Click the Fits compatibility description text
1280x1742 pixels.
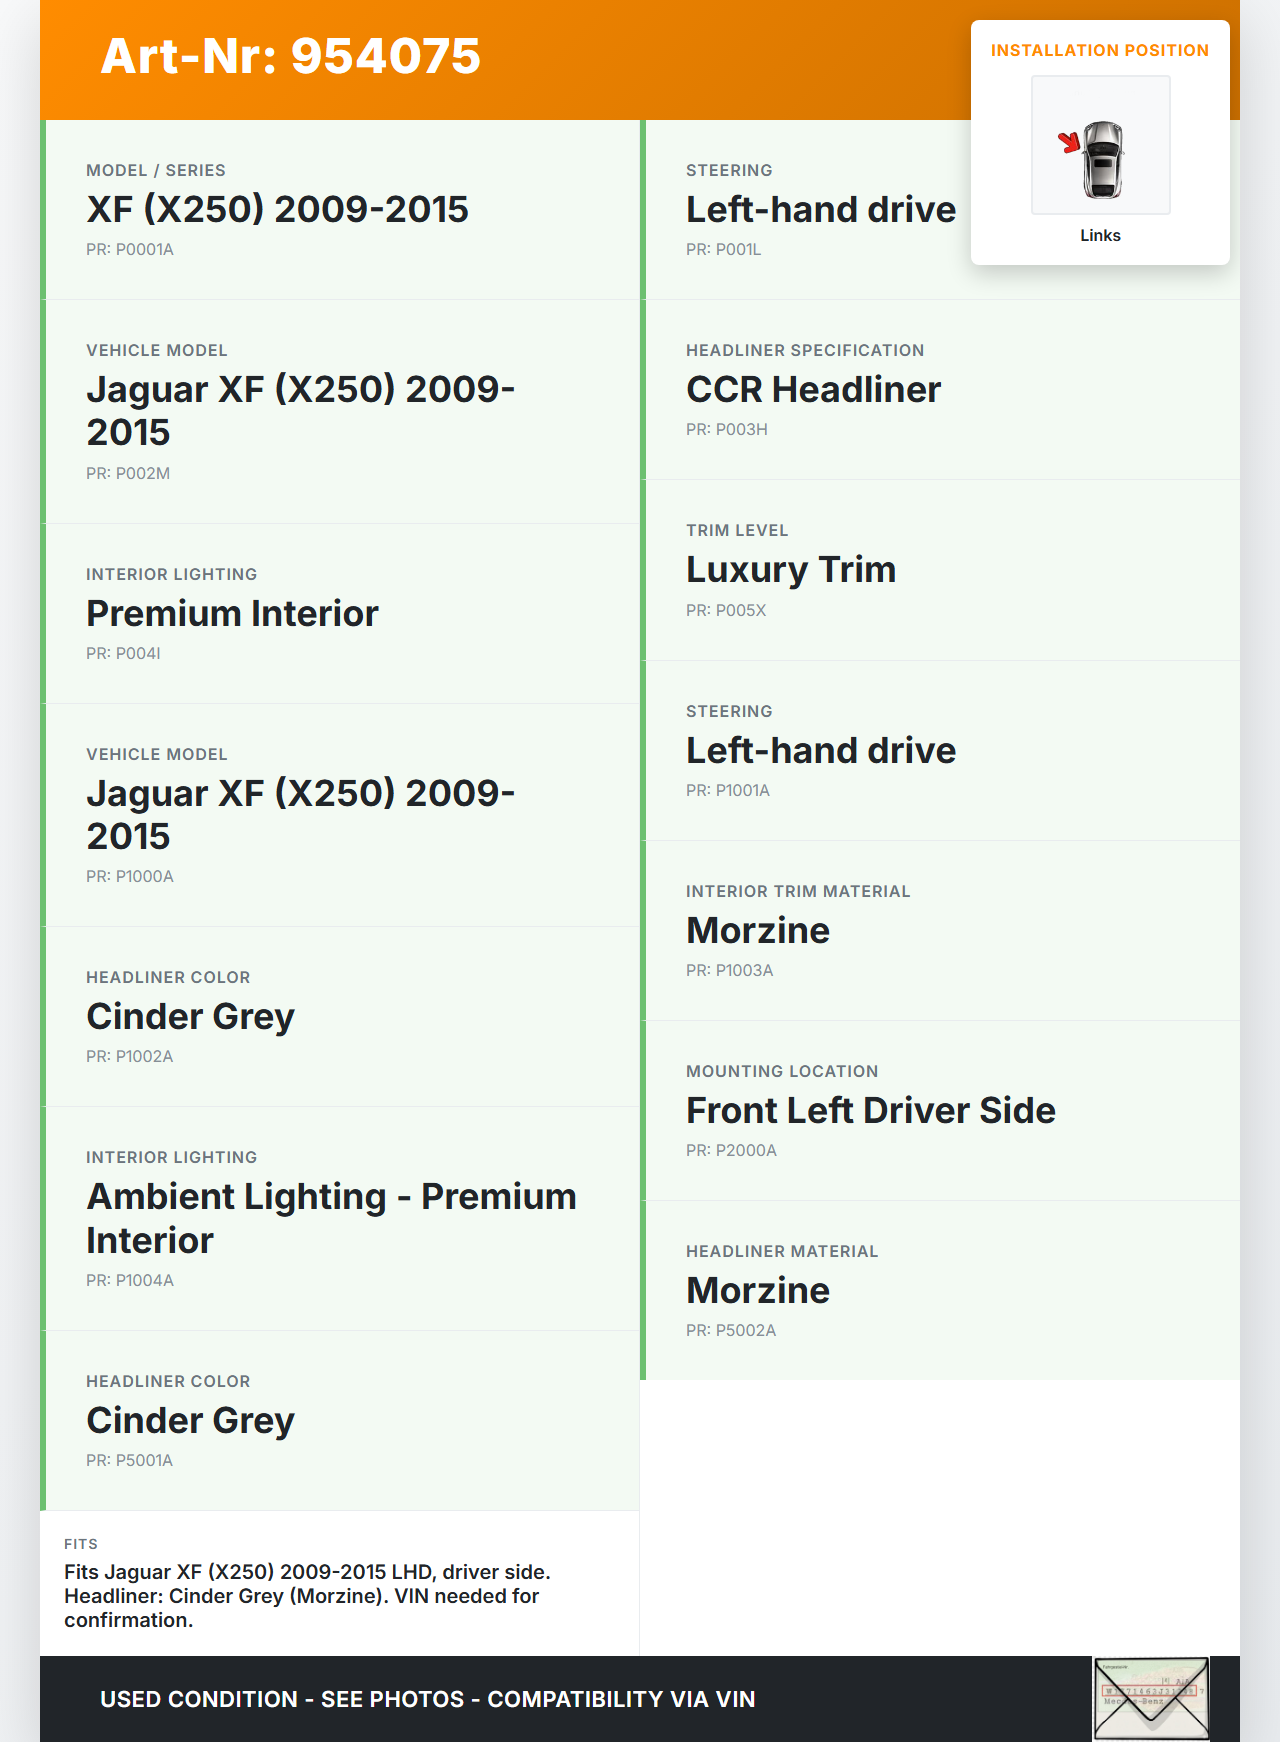pyautogui.click(x=307, y=1596)
